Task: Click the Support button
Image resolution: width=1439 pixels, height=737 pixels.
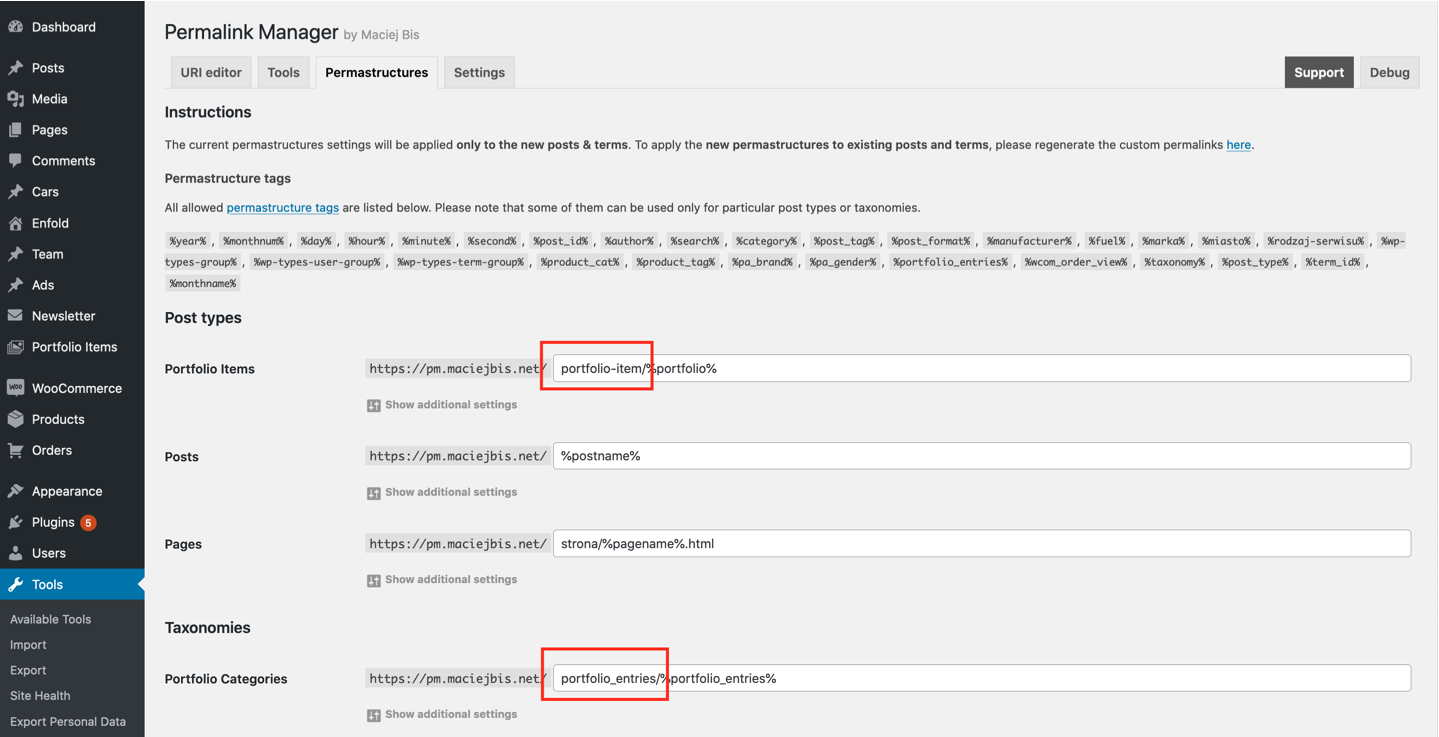Action: point(1318,71)
